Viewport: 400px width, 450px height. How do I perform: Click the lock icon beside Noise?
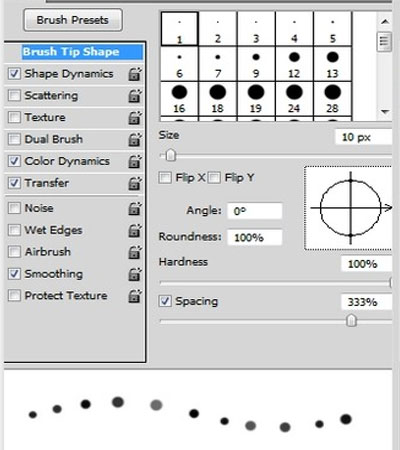pos(135,209)
